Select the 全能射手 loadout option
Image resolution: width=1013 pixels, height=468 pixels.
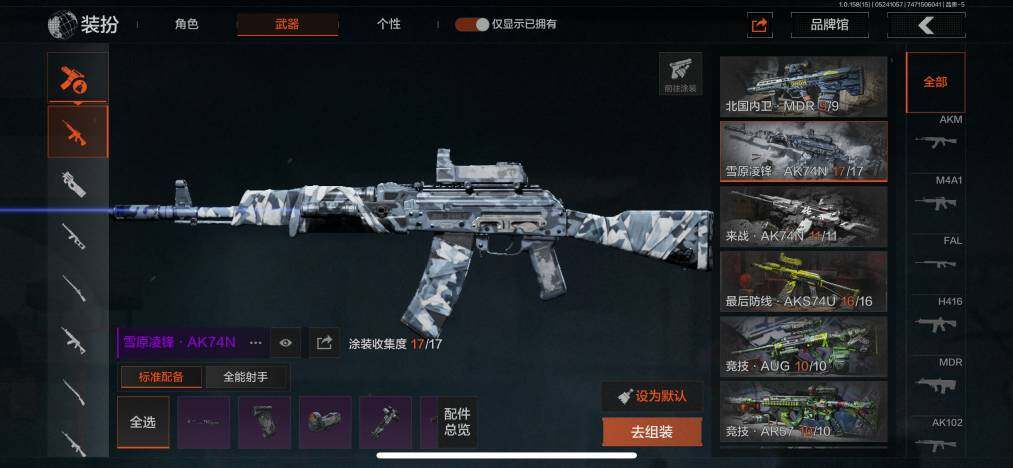(x=245, y=377)
